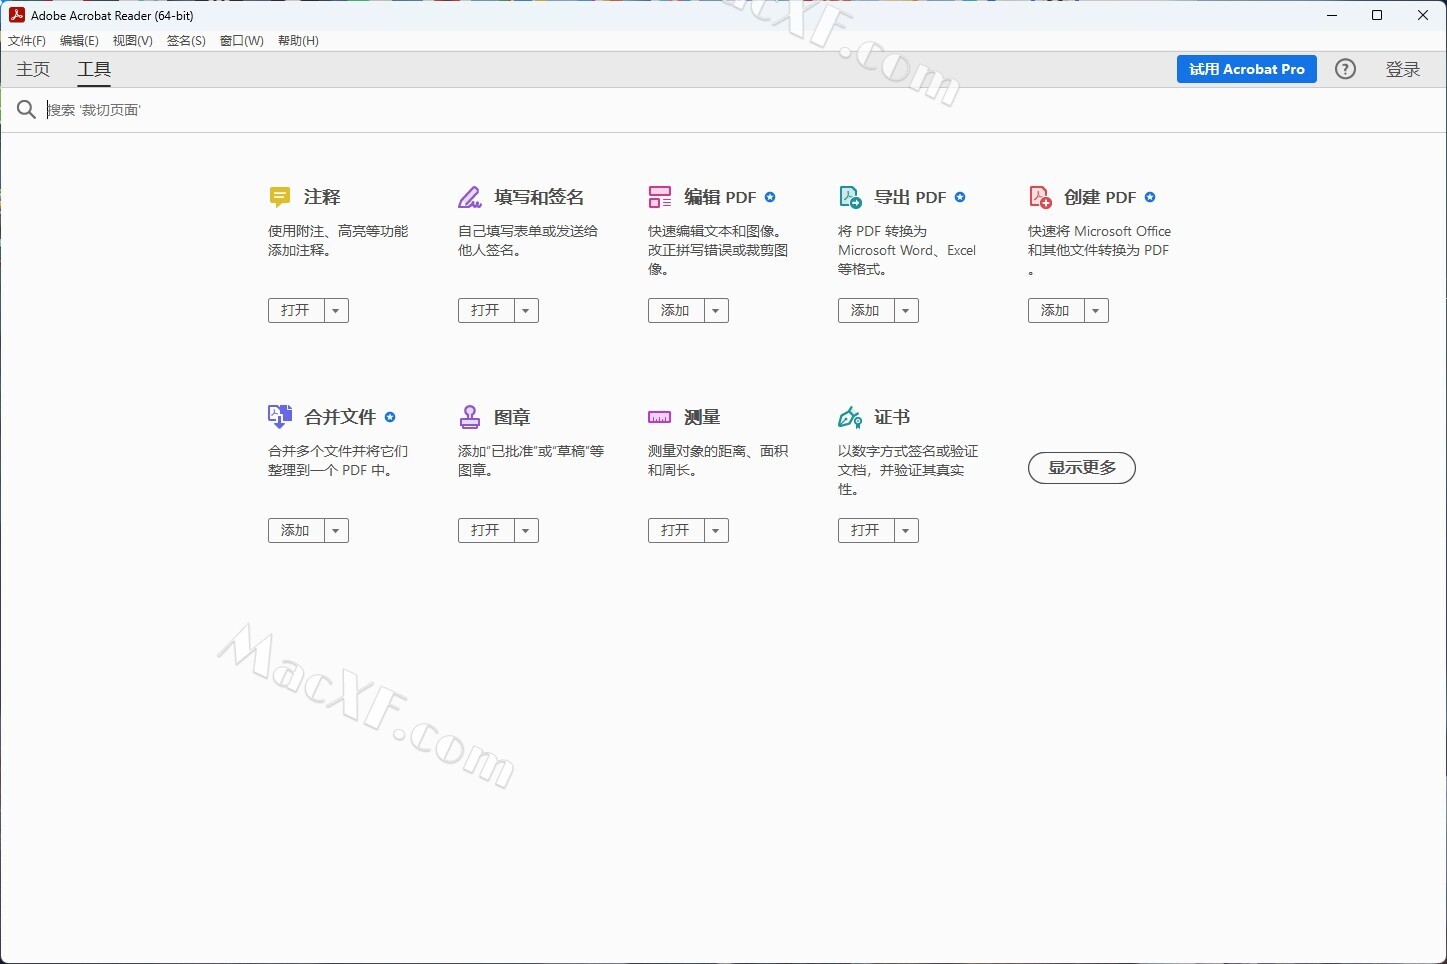1447x964 pixels.
Task: Click the 测量 ruler icon
Action: coord(660,417)
